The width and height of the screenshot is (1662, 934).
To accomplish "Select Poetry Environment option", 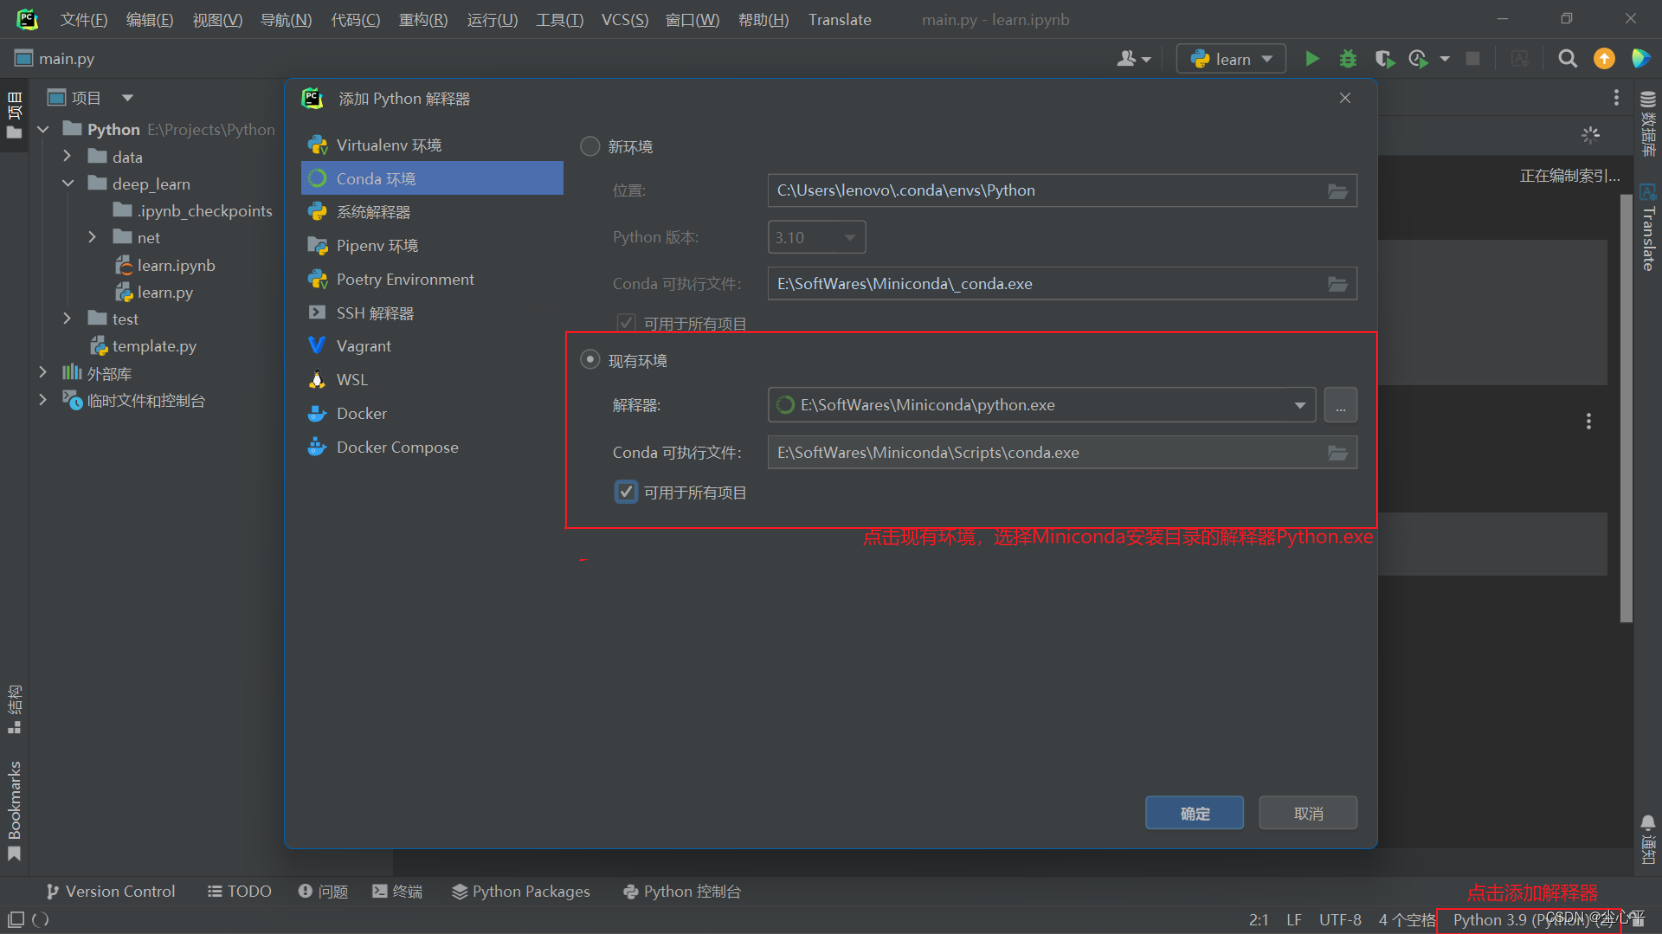I will [x=432, y=279].
